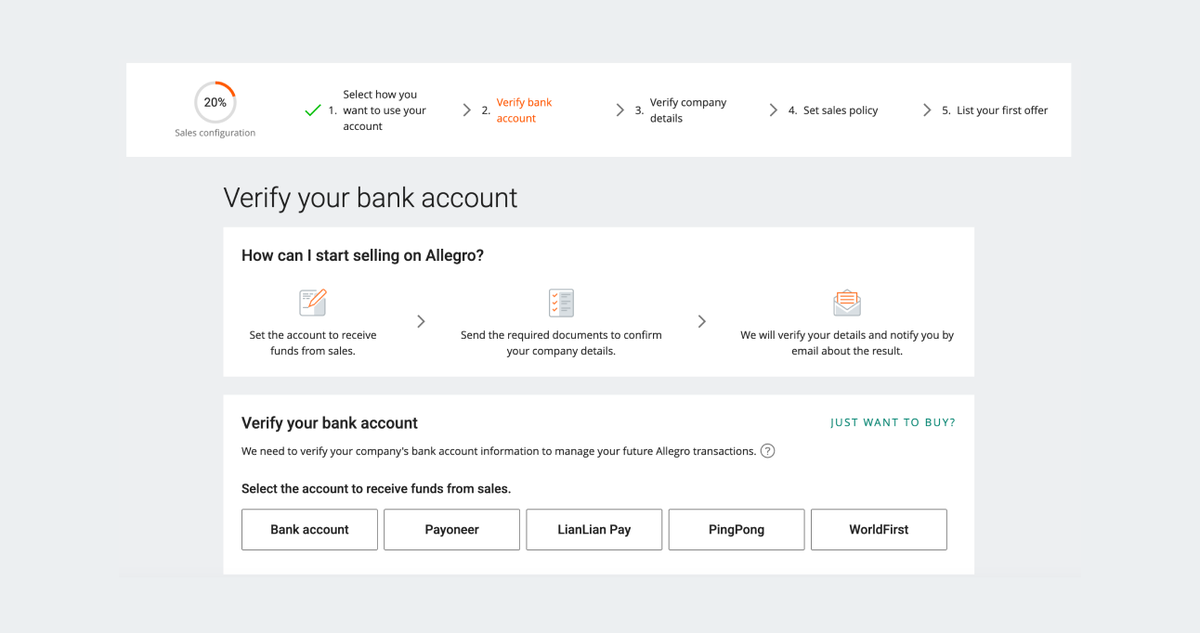Screen dimensions: 1200x633
Task: Pick LianLian Pay for sales funds
Action: point(594,529)
